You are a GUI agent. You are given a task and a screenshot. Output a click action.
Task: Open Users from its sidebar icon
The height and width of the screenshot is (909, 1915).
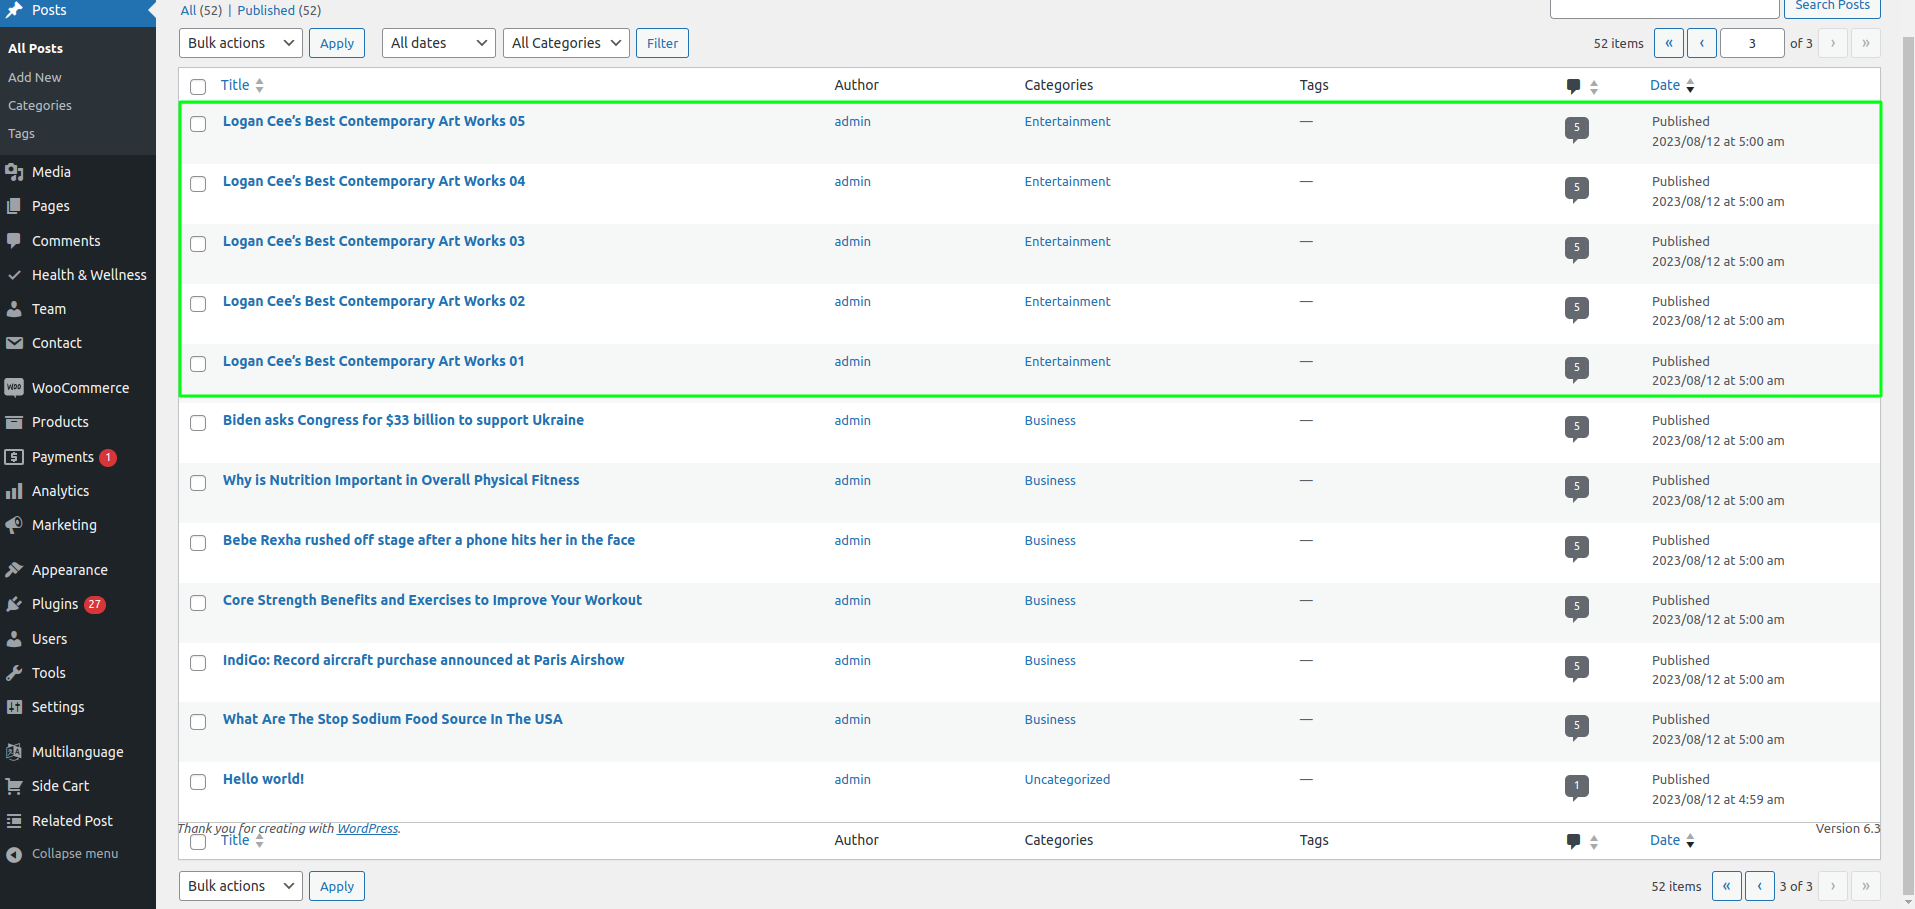pyautogui.click(x=14, y=639)
